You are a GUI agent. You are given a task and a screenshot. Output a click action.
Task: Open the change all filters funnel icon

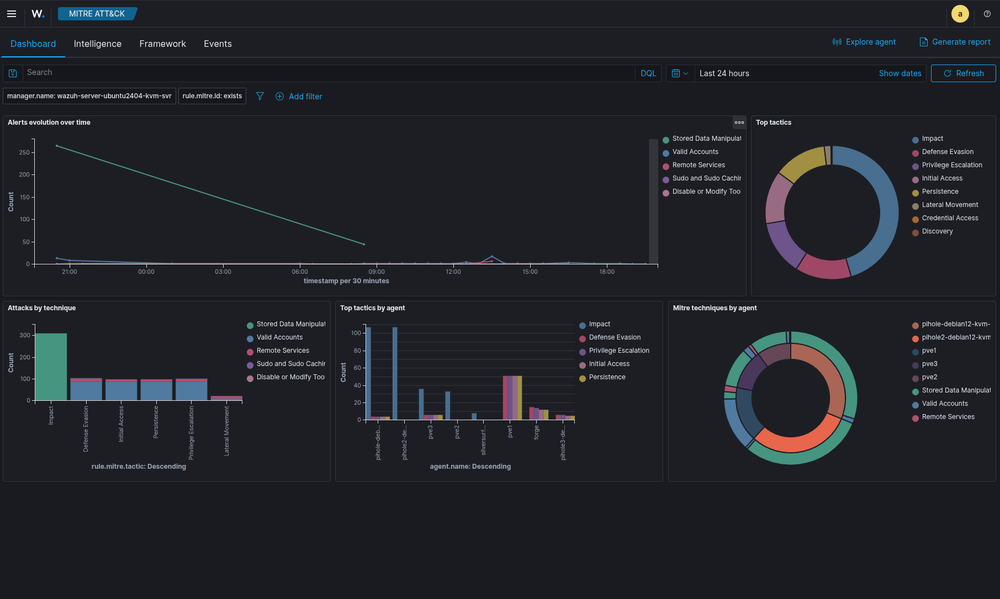click(x=260, y=96)
